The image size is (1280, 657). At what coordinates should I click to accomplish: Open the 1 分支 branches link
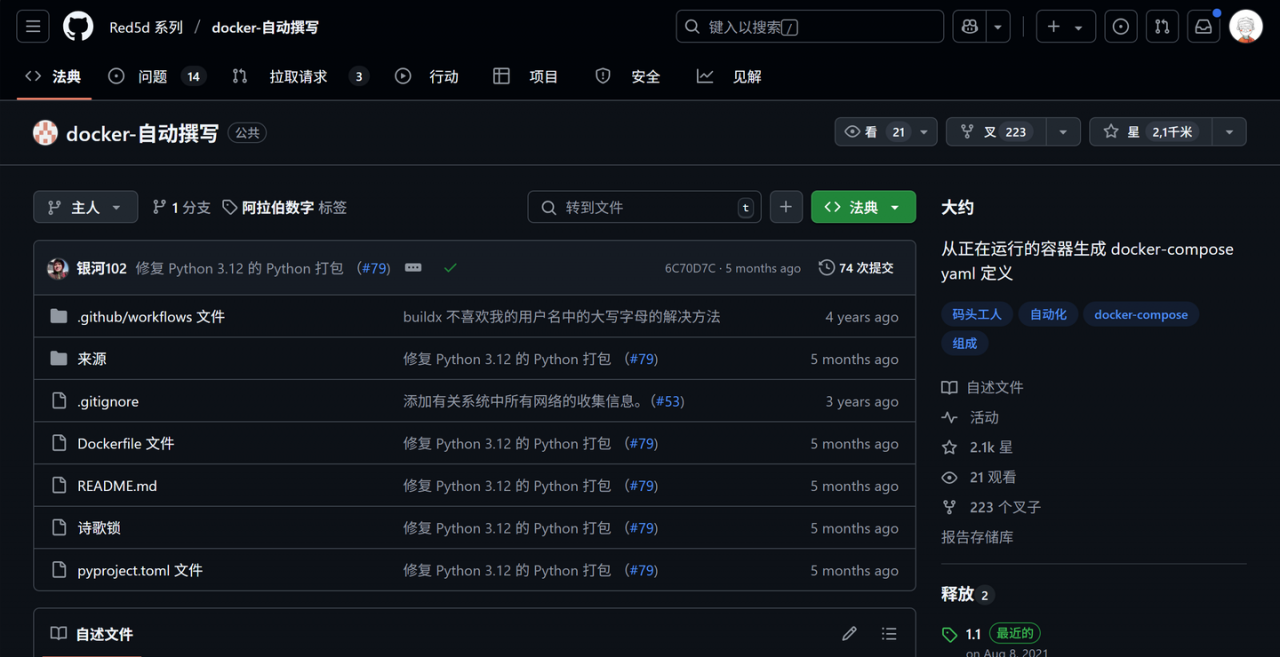(x=181, y=207)
